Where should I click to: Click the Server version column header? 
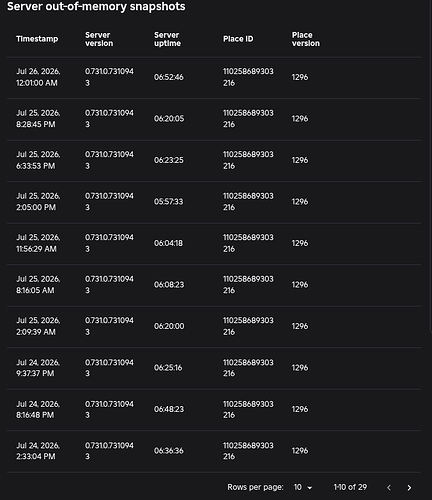tap(99, 39)
